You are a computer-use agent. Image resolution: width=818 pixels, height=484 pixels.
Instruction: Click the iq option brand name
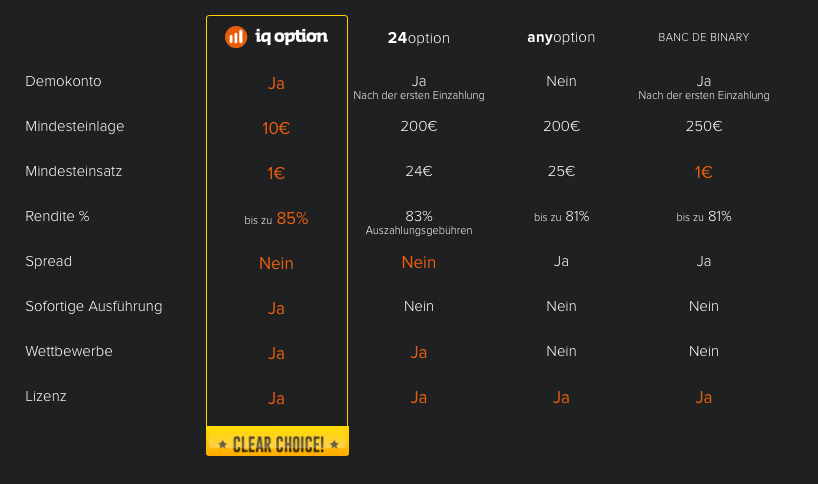(x=291, y=37)
